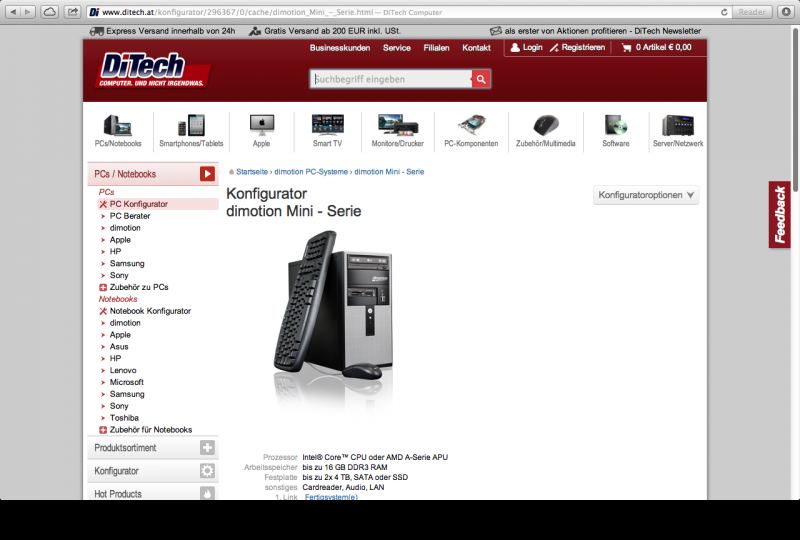
Task: Click the Suchbegriff eingeben search field
Action: pos(391,79)
